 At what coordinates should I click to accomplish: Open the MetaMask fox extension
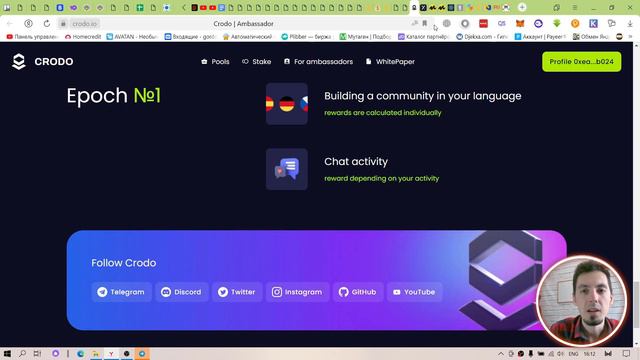tap(520, 24)
